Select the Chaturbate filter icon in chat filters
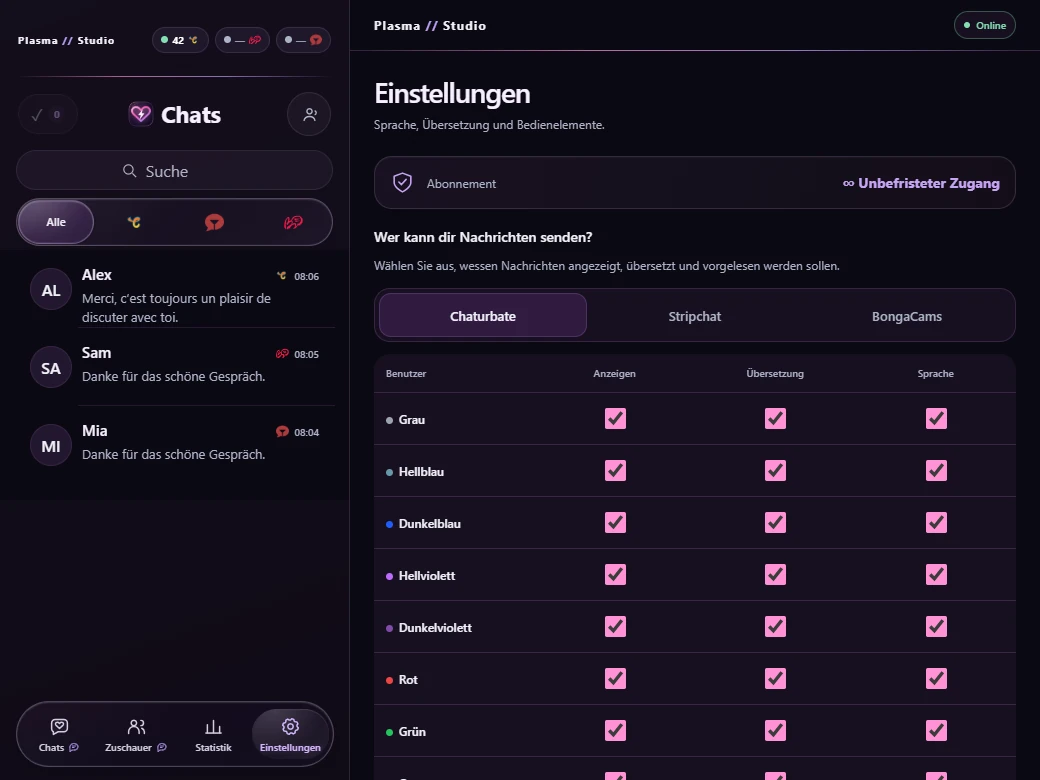Viewport: 1040px width, 780px height. tap(134, 222)
